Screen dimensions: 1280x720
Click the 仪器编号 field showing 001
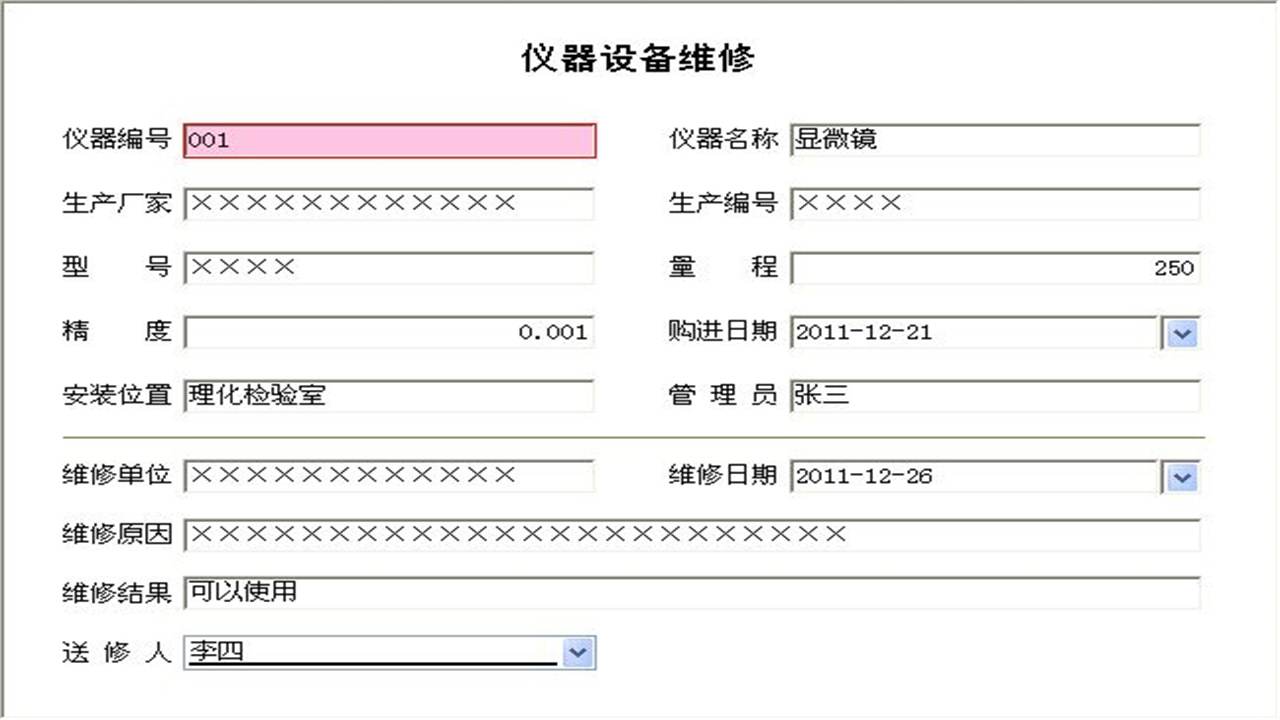click(389, 141)
